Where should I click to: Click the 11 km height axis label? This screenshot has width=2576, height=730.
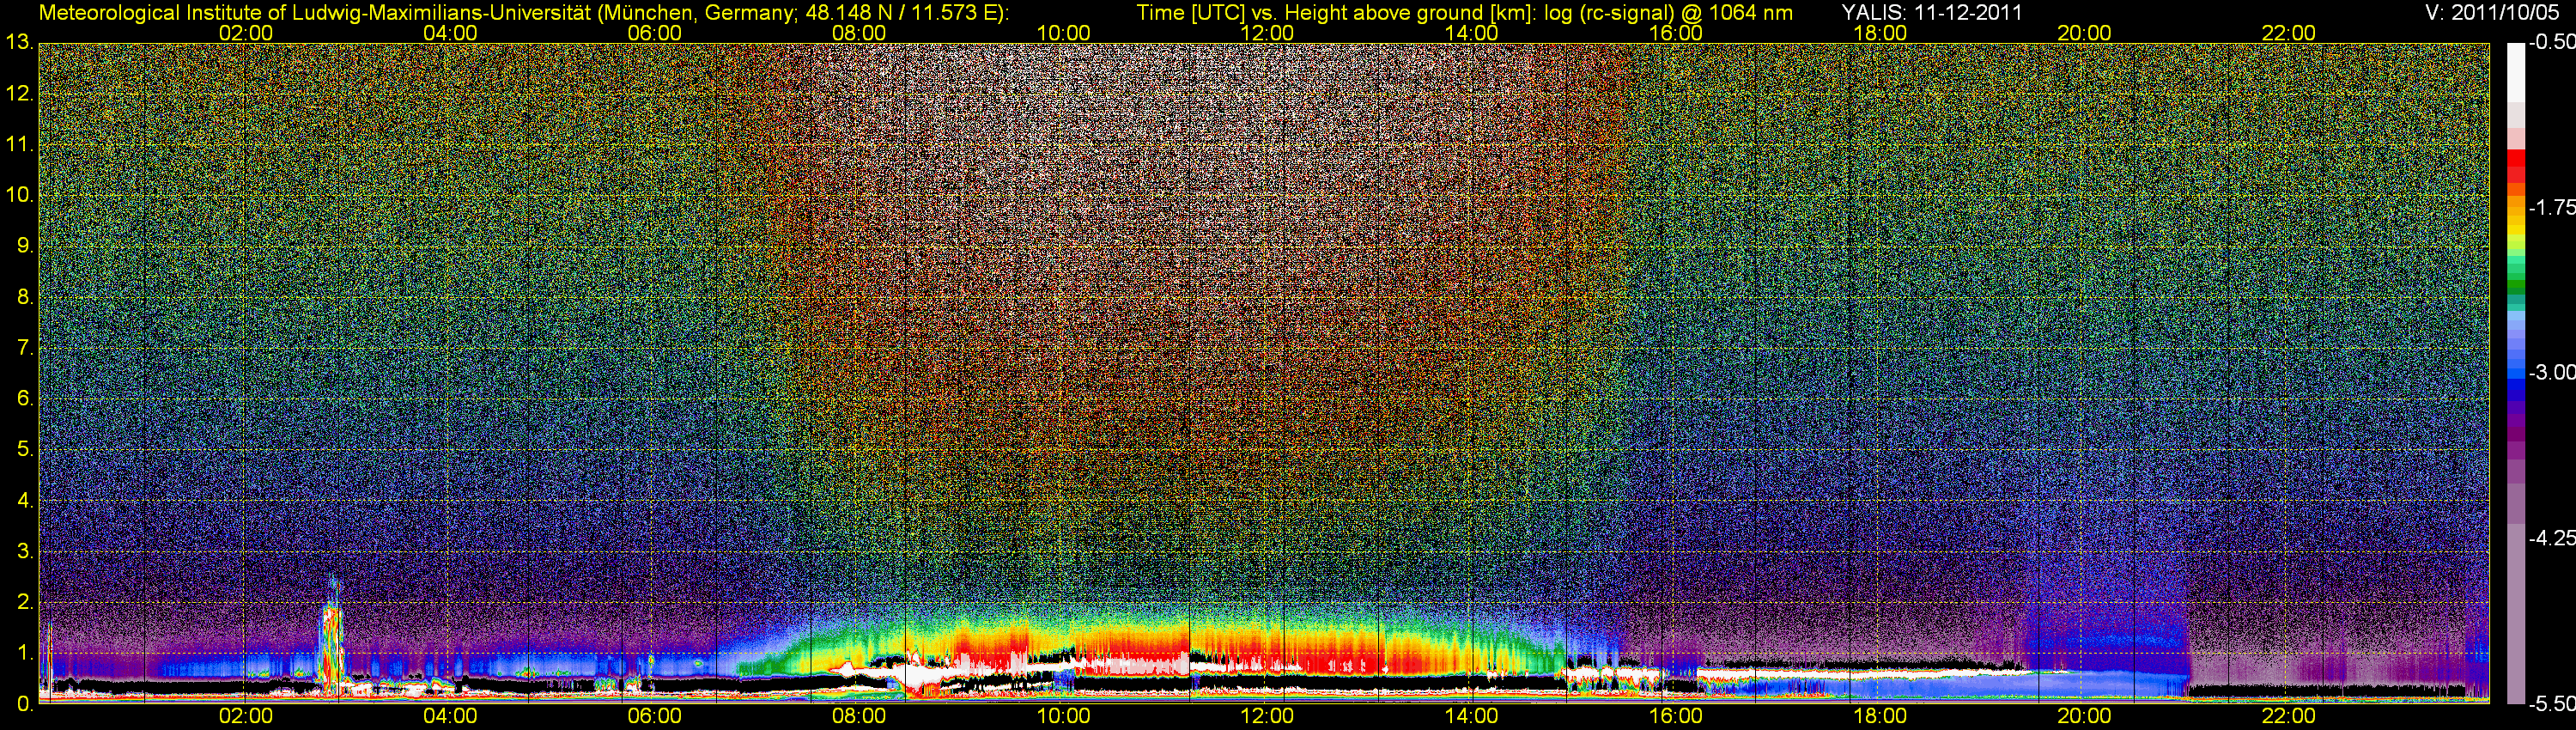pos(19,144)
